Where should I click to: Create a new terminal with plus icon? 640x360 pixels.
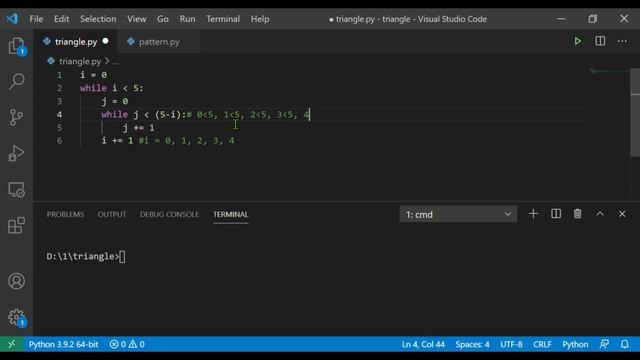[x=533, y=214]
